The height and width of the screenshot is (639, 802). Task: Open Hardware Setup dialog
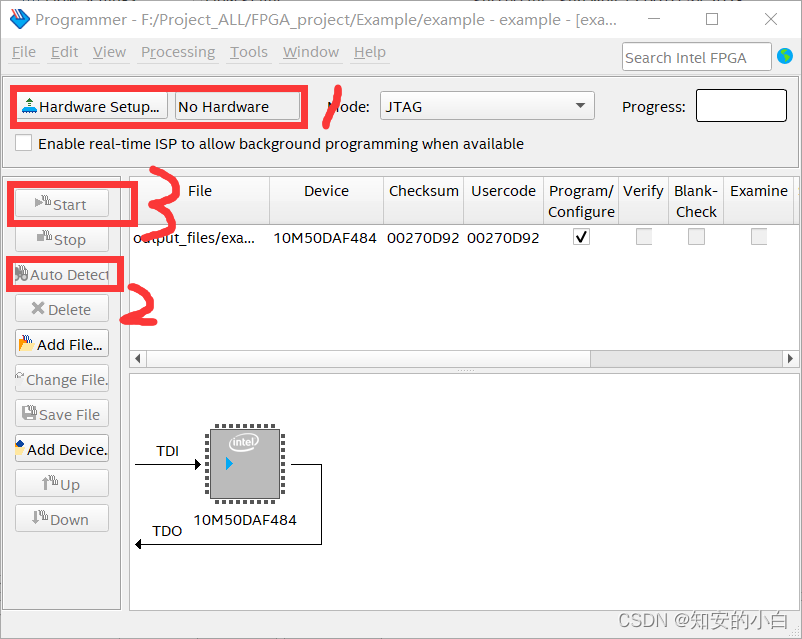[x=92, y=106]
